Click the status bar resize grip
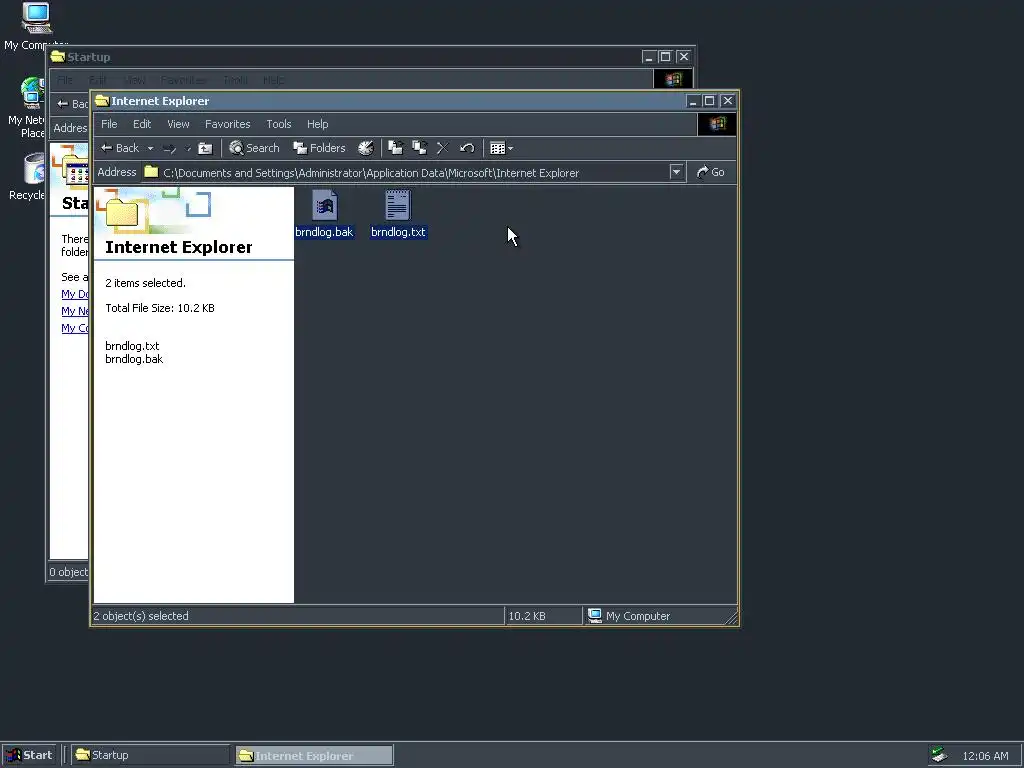The height and width of the screenshot is (768, 1024). [731, 617]
